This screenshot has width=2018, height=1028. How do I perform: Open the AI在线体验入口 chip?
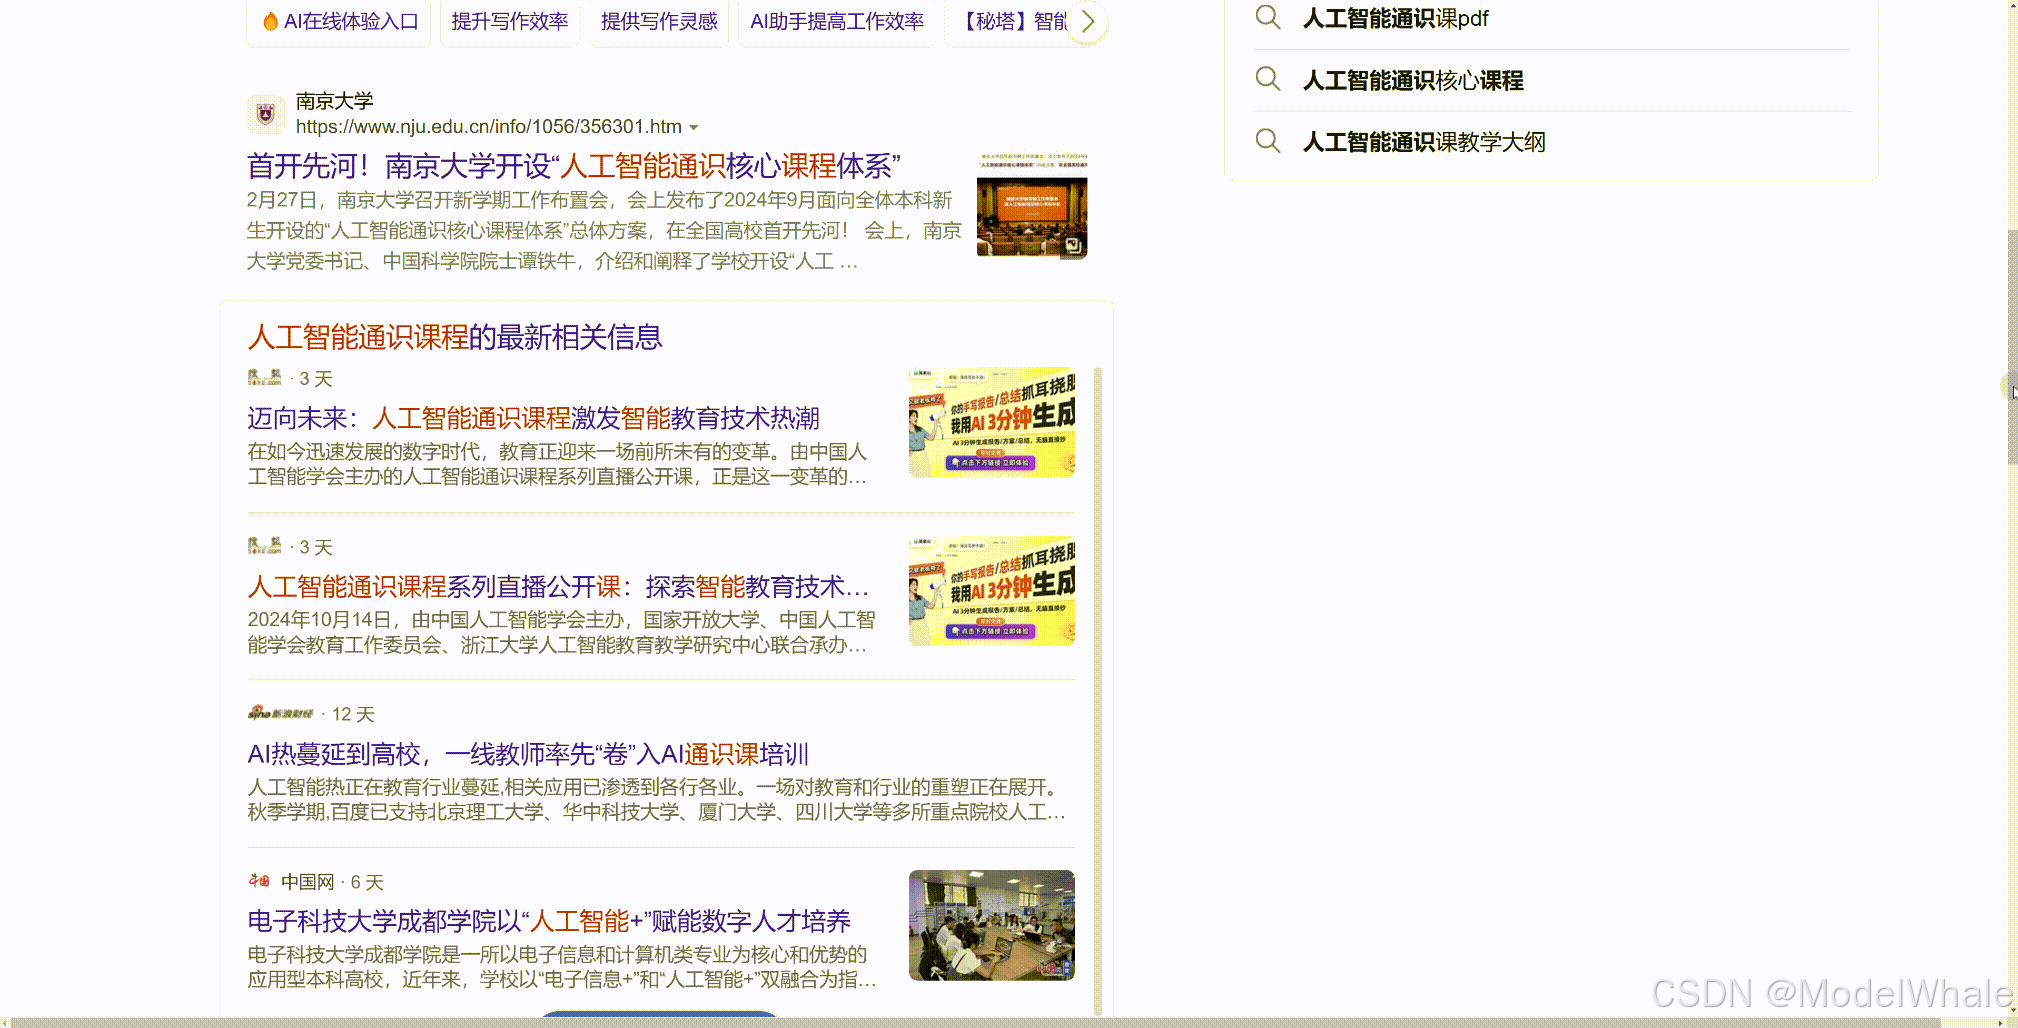point(340,21)
